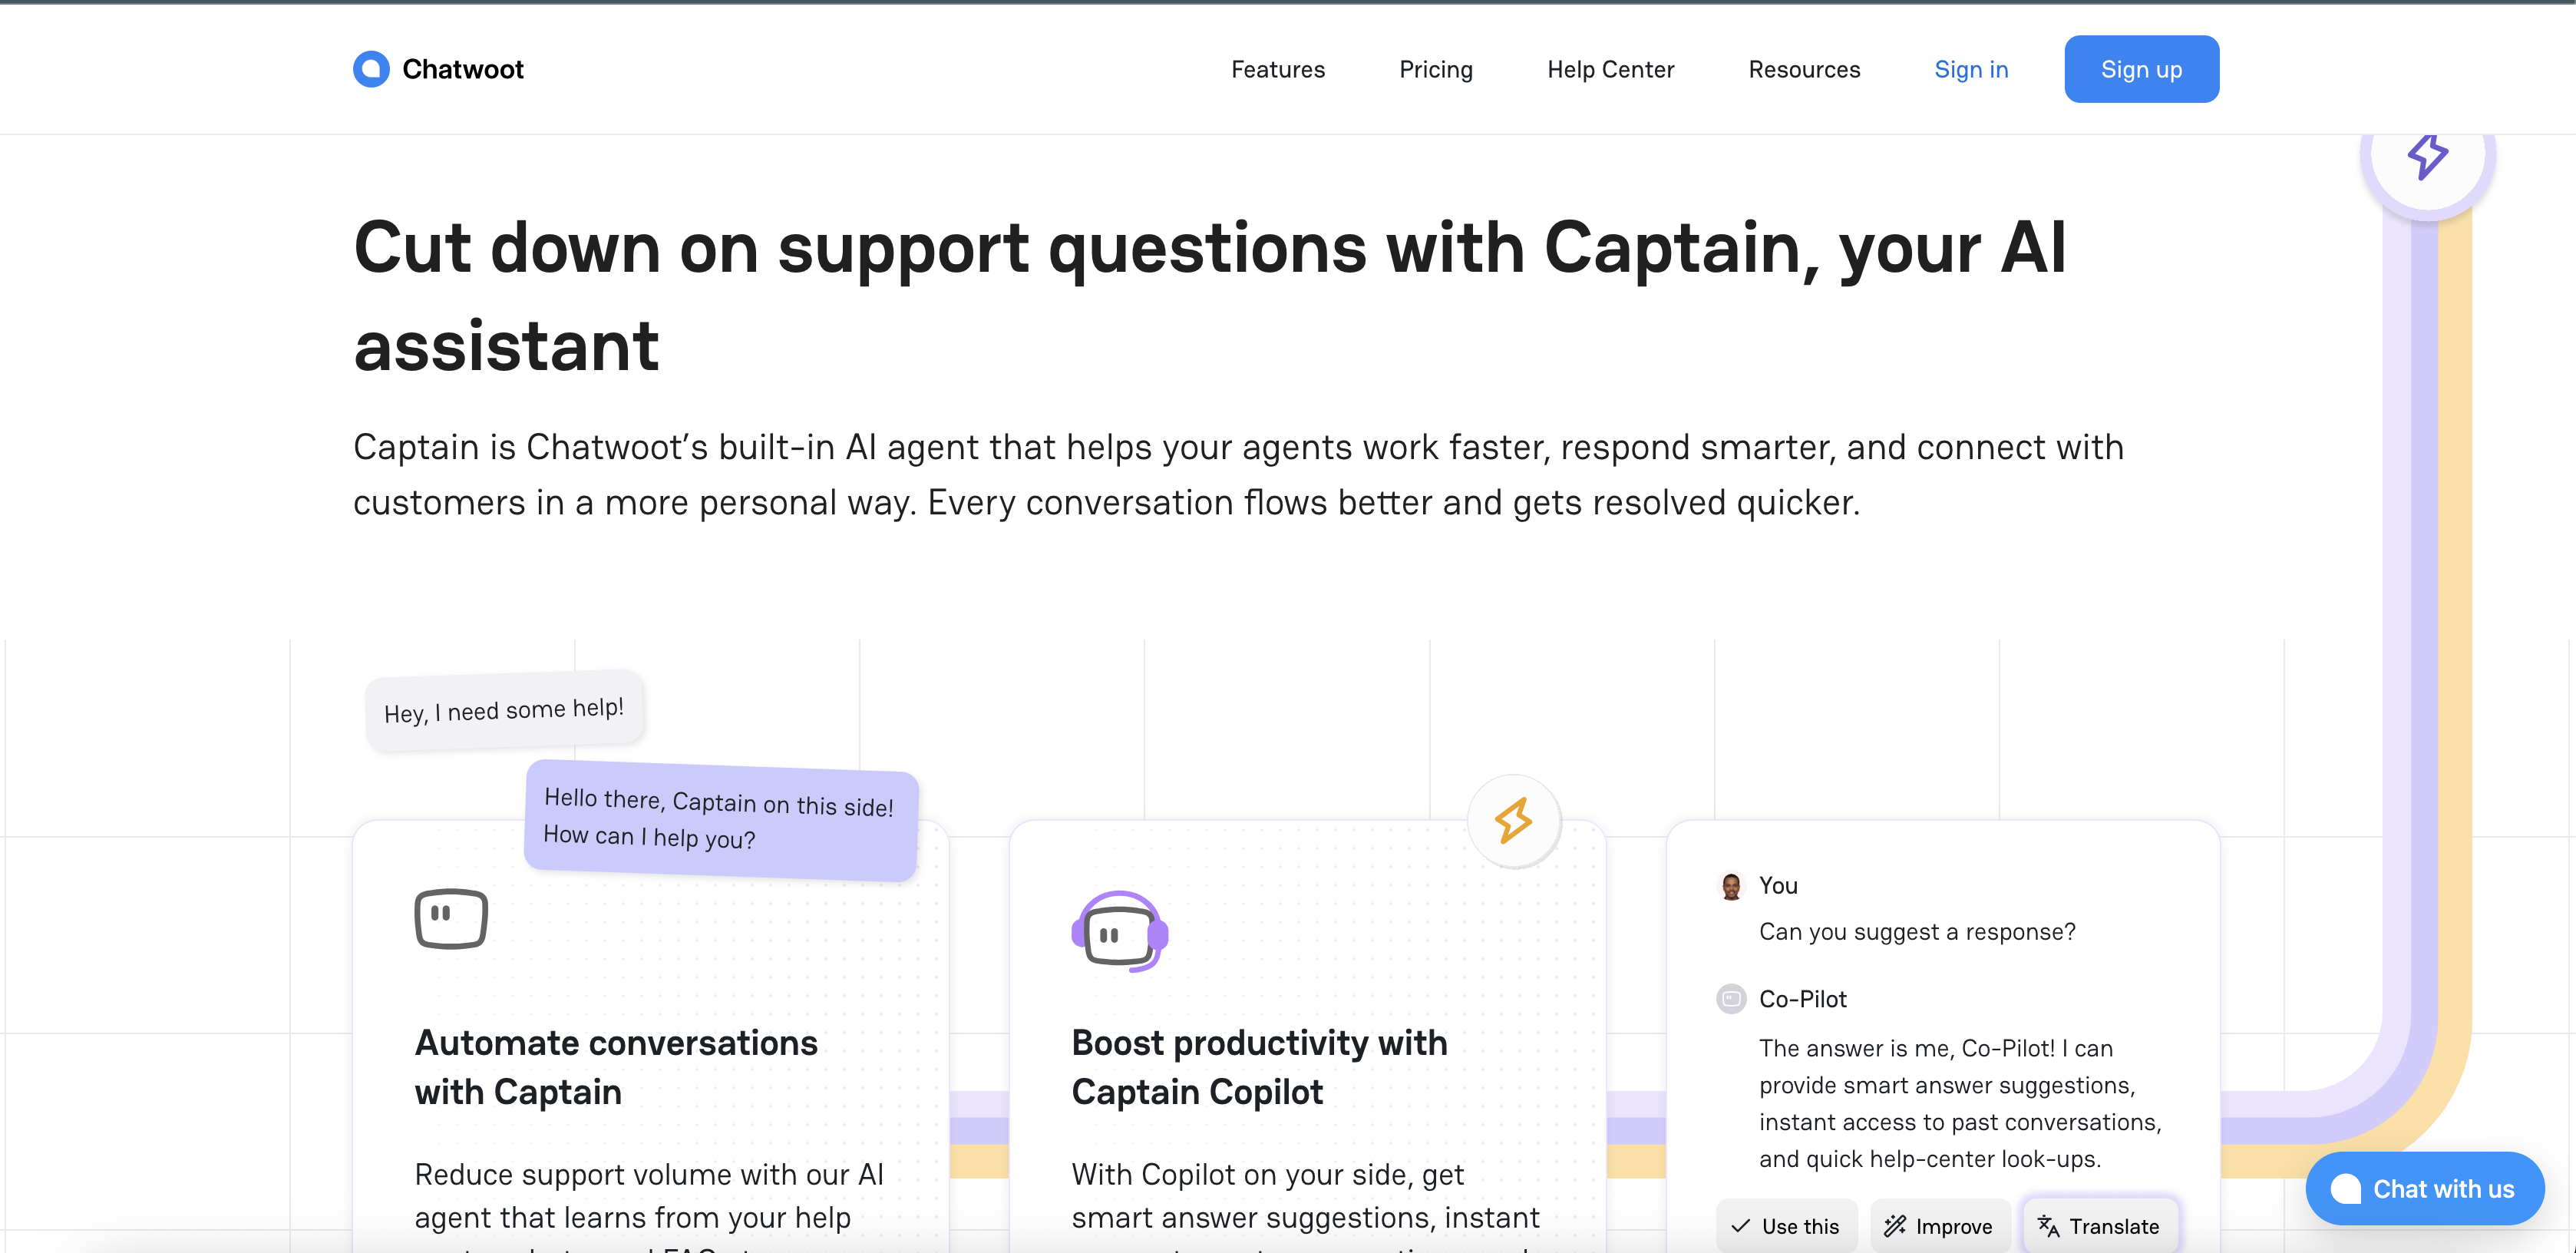Click the Sign in link
The width and height of the screenshot is (2576, 1253).
[x=1971, y=69]
